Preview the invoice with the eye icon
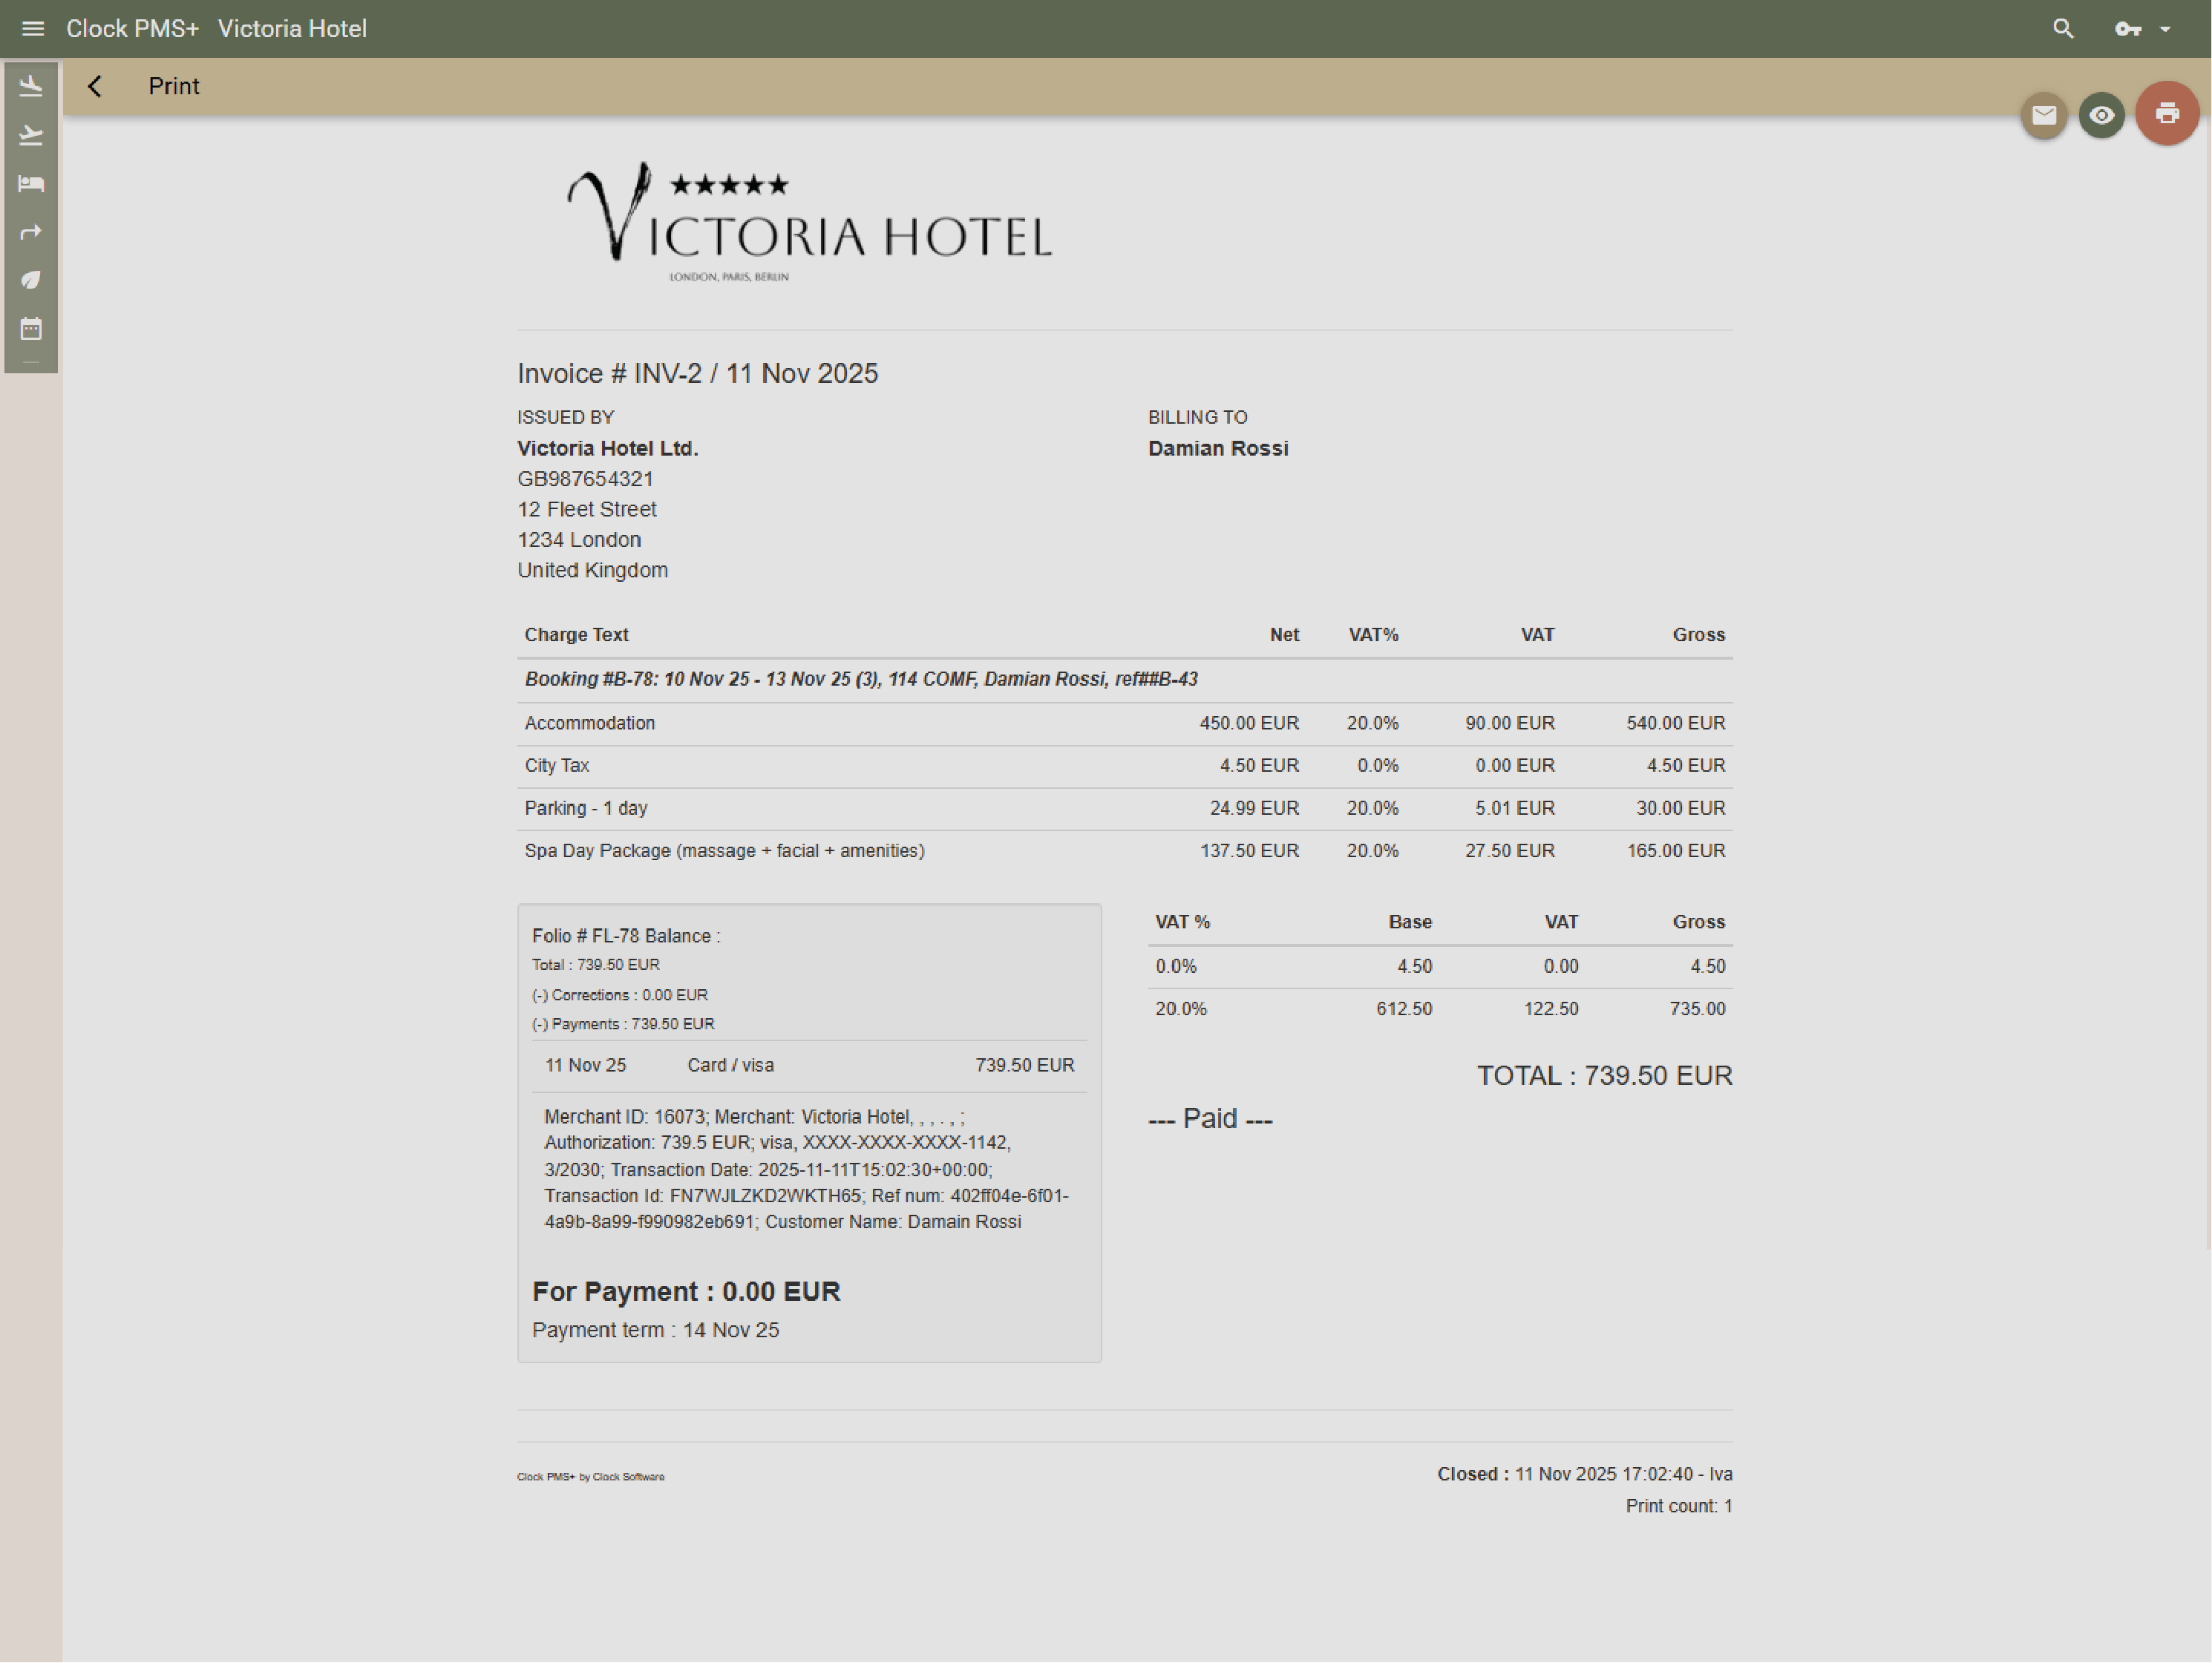This screenshot has height=1663, width=2212. pyautogui.click(x=2101, y=115)
